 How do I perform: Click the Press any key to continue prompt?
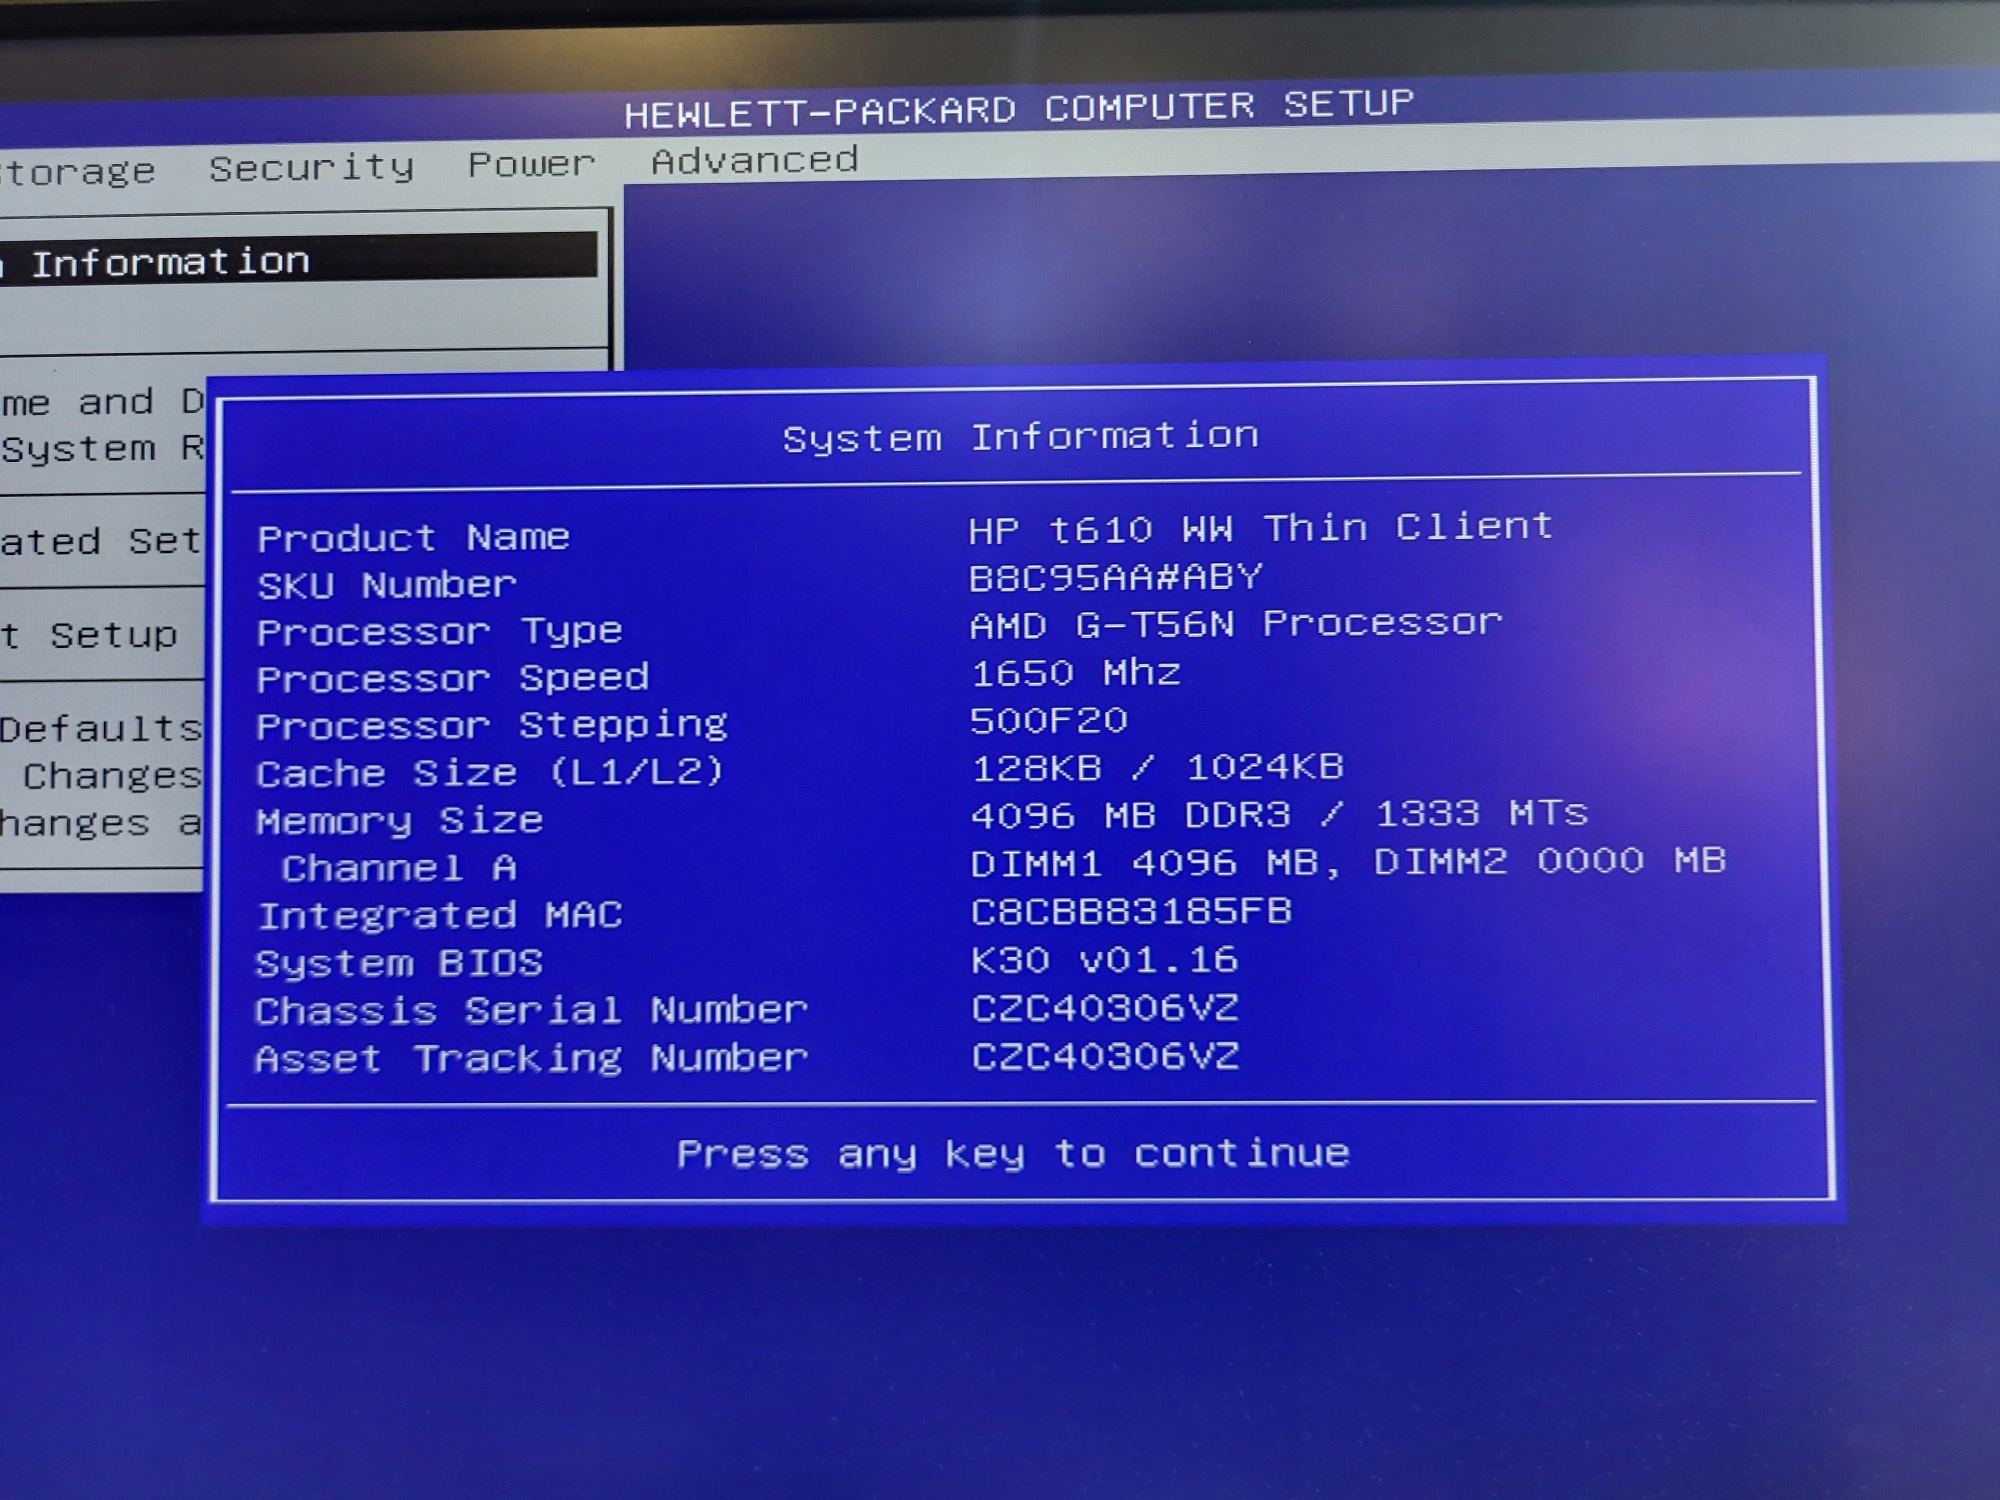pos(1012,1153)
